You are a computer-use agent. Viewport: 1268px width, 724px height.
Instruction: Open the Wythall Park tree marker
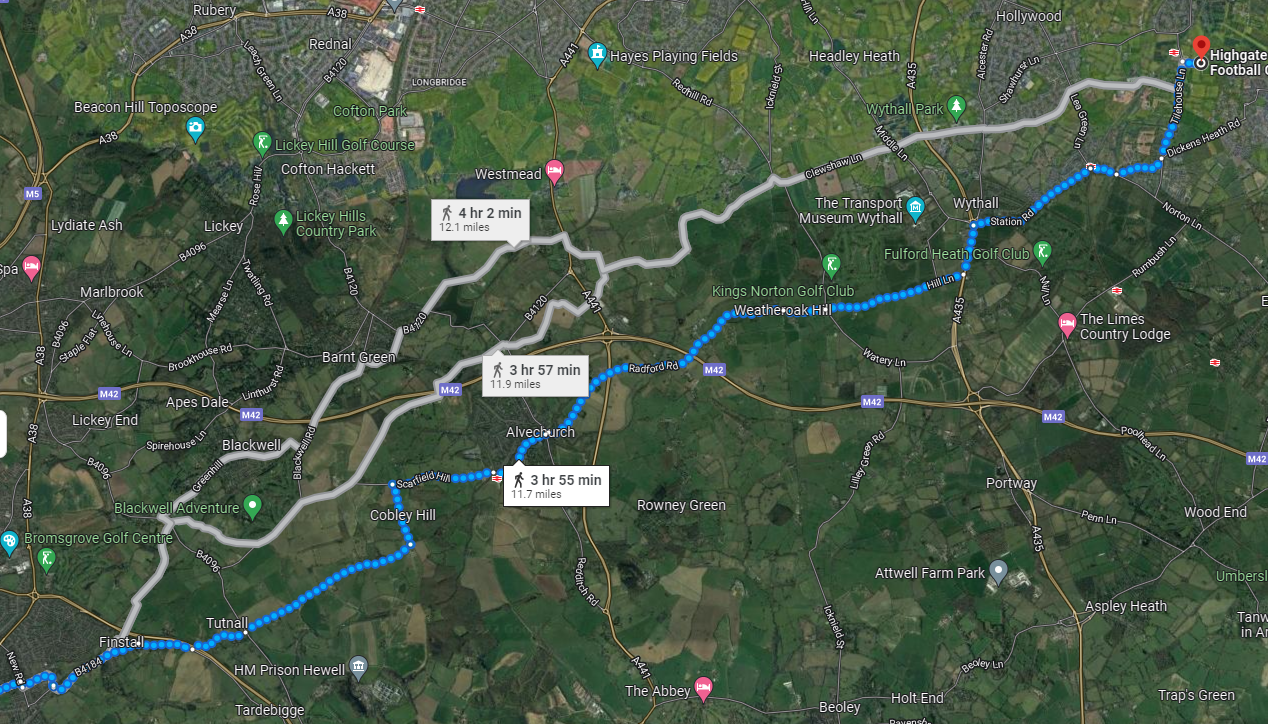(x=957, y=105)
